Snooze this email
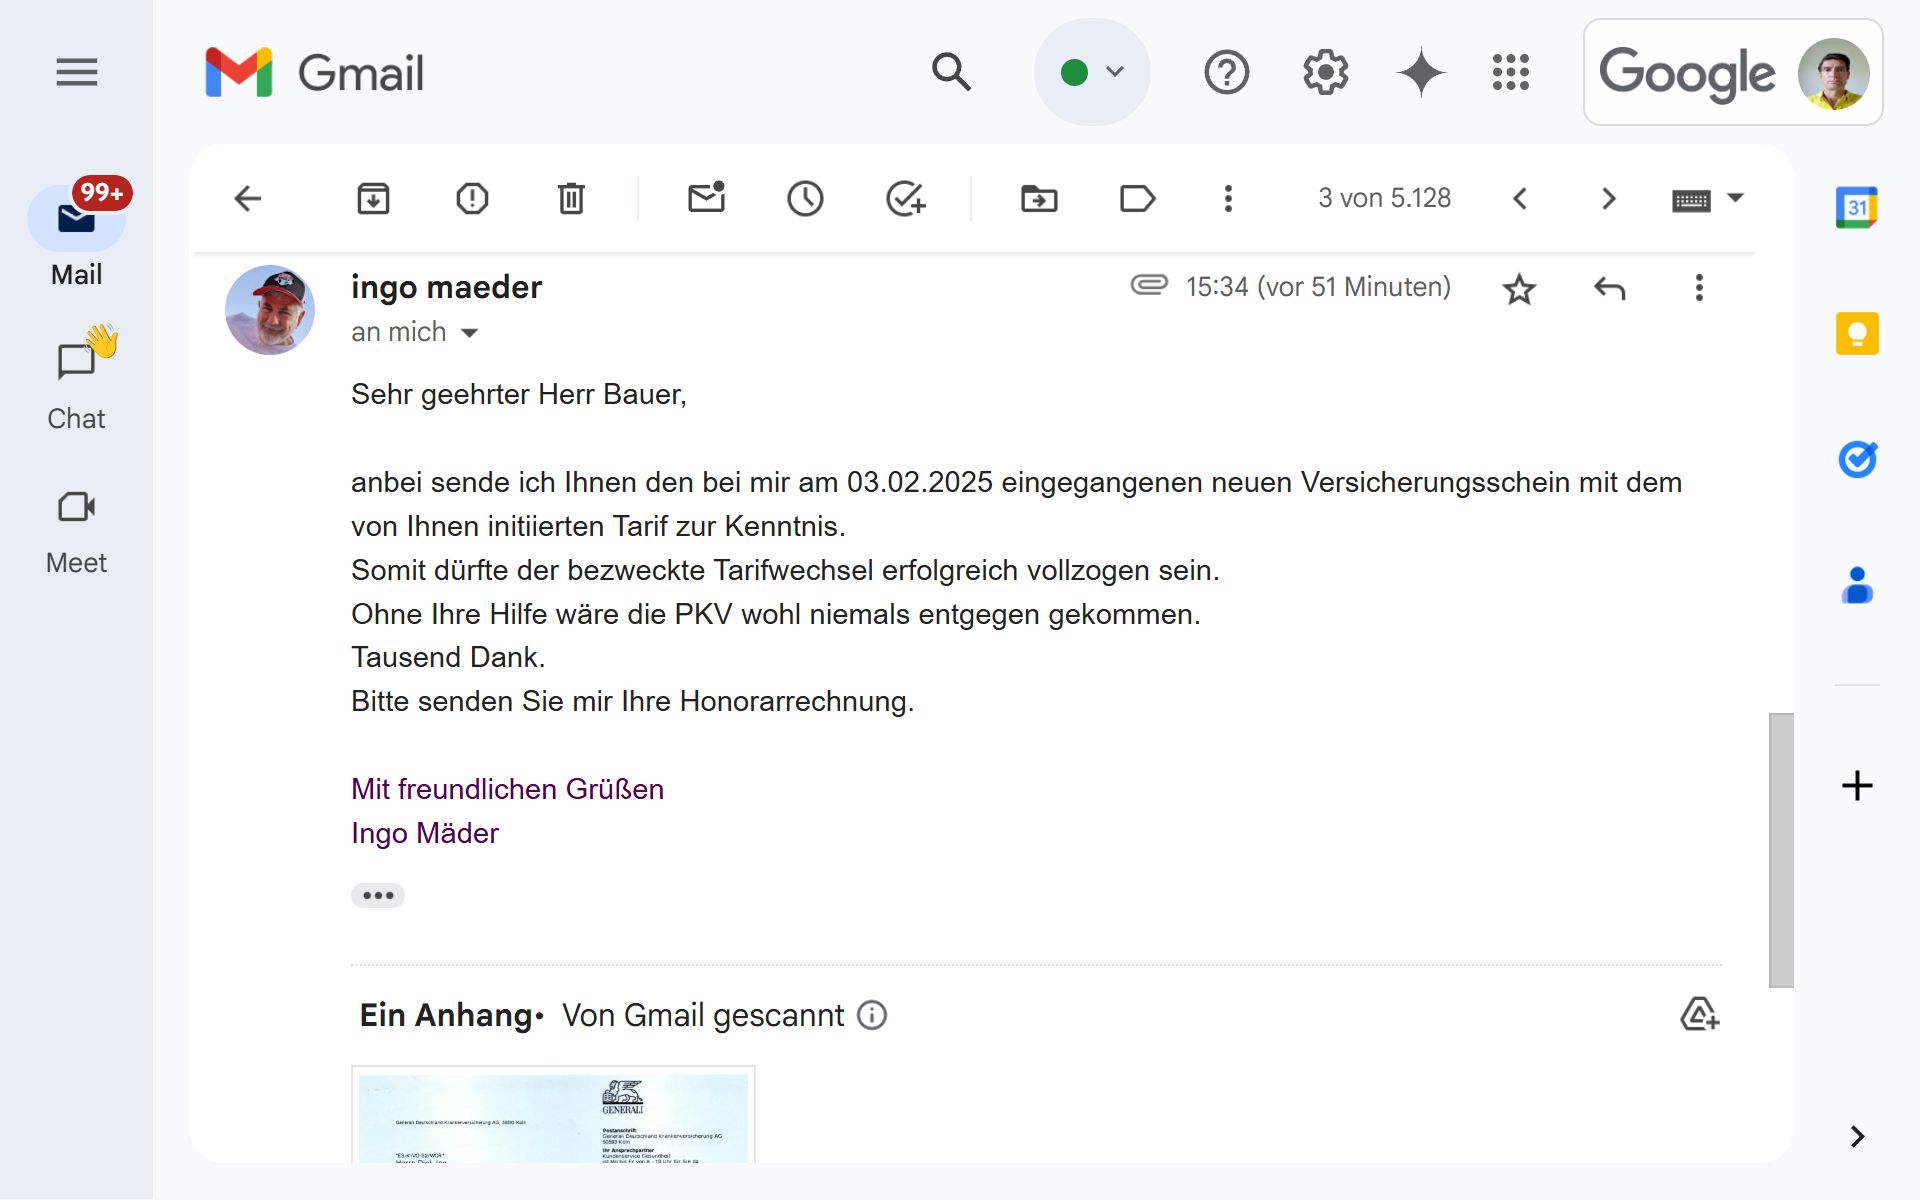 [x=806, y=198]
